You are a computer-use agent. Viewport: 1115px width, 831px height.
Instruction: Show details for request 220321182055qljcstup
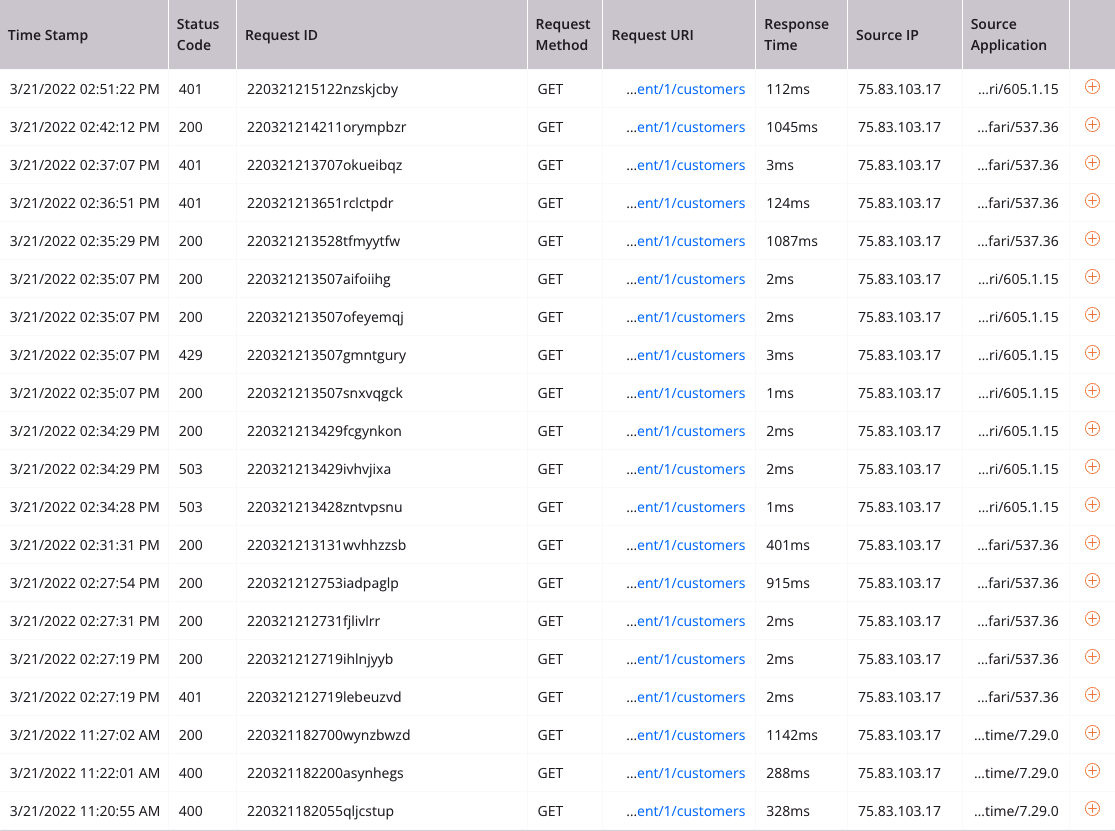[x=1092, y=810]
